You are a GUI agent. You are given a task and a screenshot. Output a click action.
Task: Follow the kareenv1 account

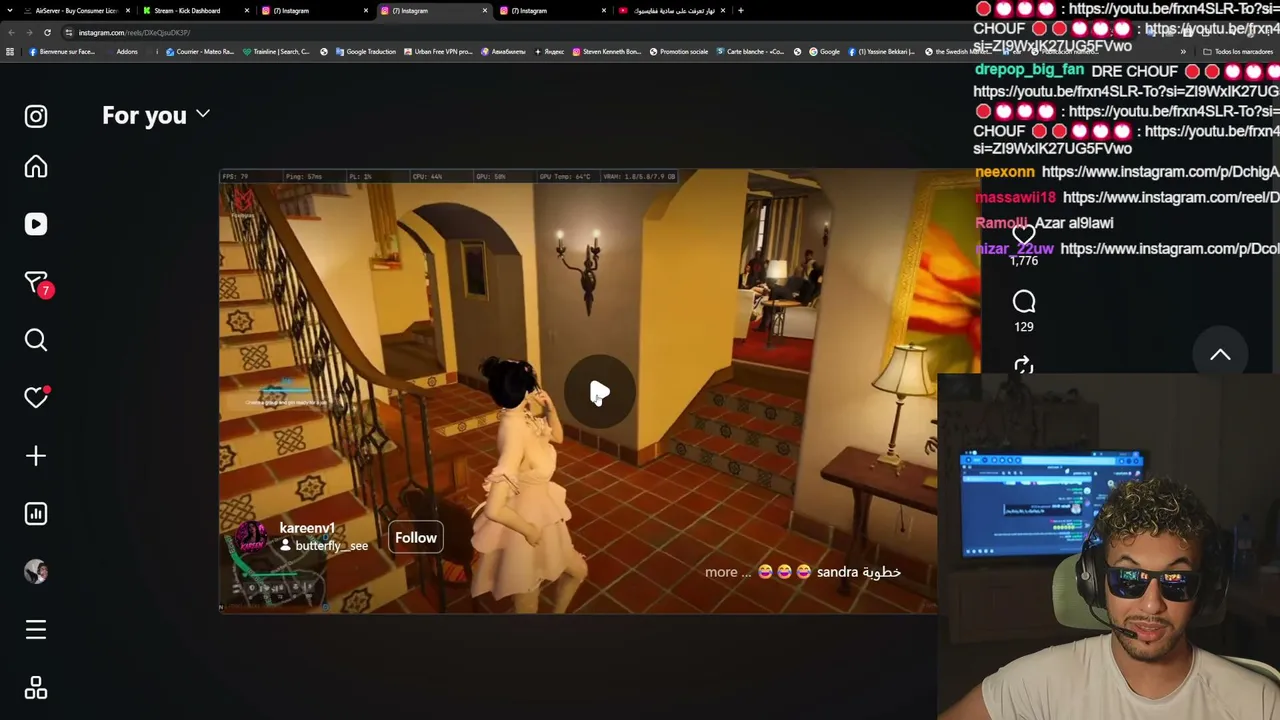pos(416,538)
